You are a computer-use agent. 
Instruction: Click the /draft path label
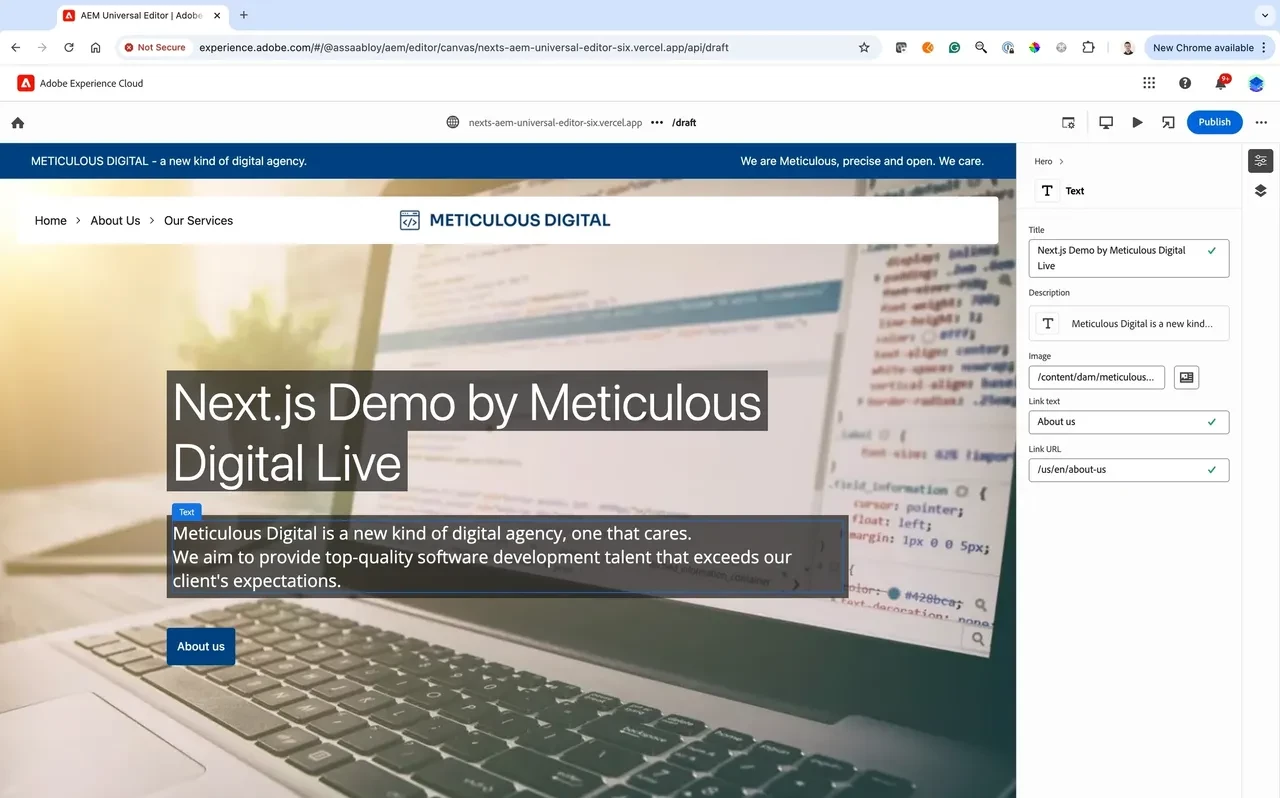[x=684, y=122]
